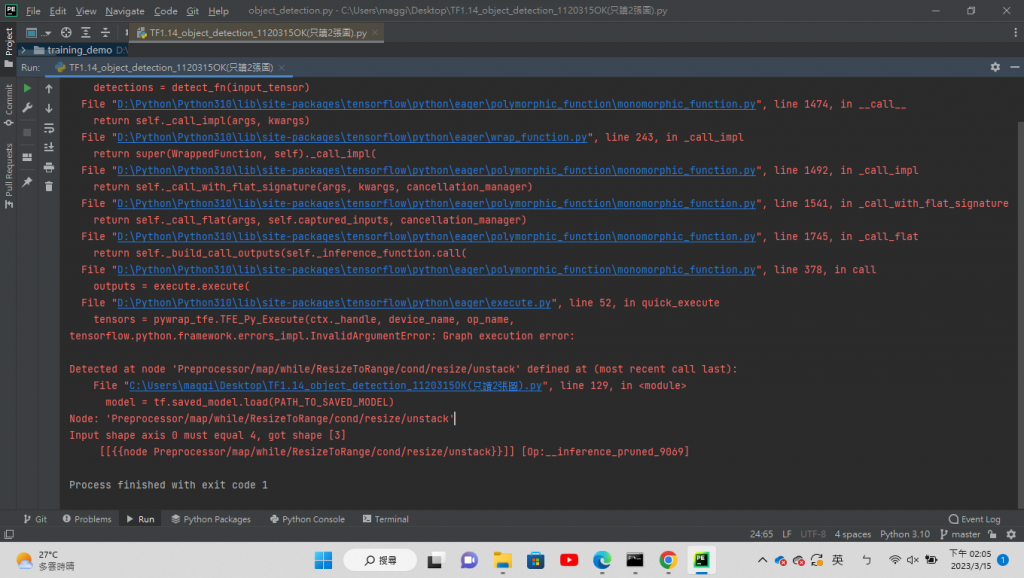
Task: Open the Git menu
Action: point(193,11)
